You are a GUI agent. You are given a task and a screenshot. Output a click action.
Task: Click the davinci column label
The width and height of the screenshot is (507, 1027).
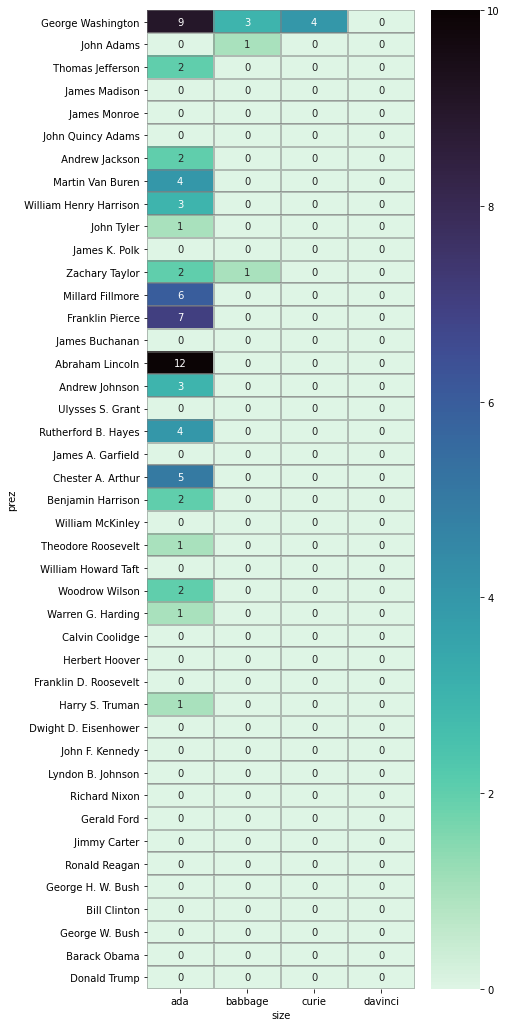pos(381,1002)
